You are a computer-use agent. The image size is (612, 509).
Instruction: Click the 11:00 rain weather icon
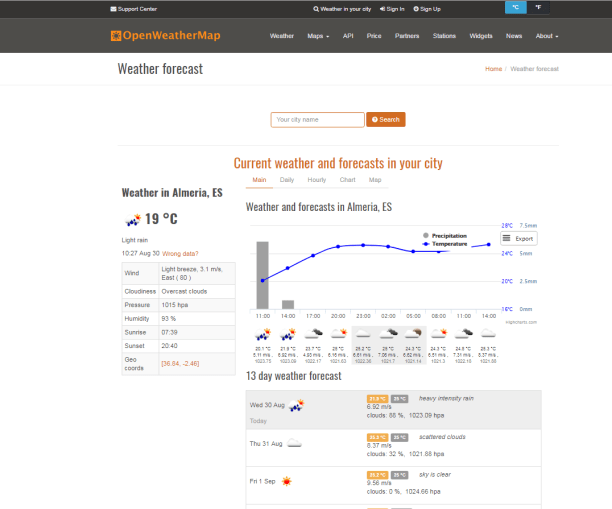click(x=262, y=334)
